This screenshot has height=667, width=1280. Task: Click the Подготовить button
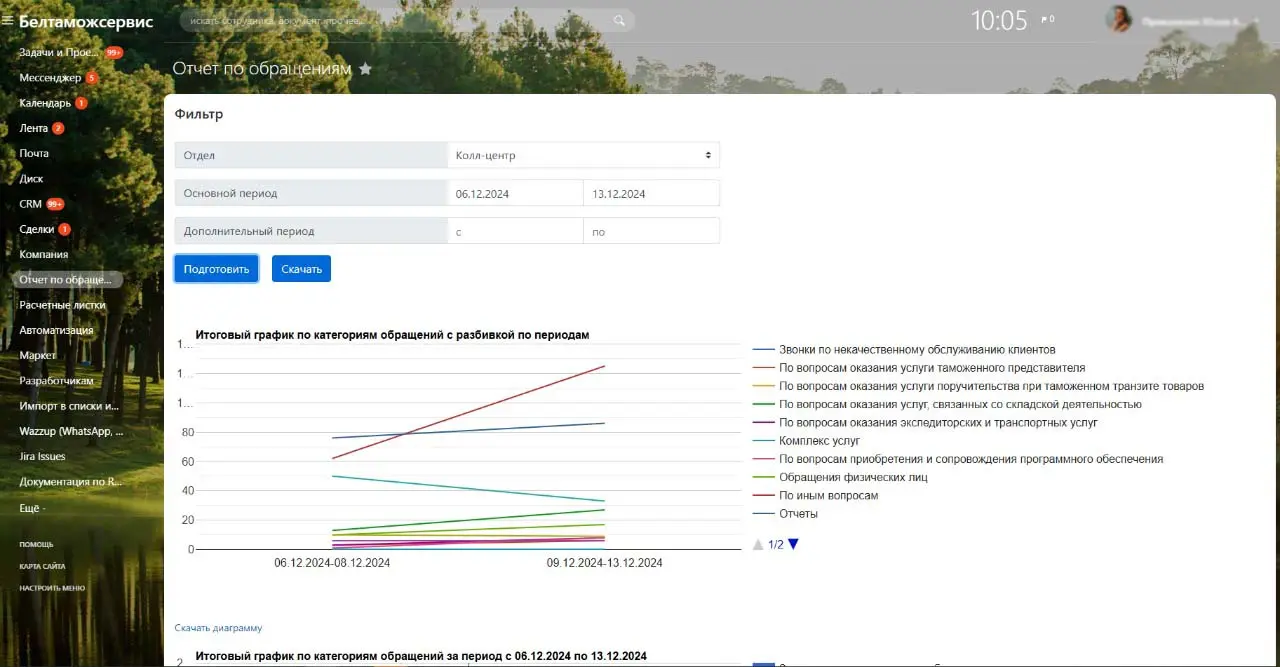coord(216,269)
